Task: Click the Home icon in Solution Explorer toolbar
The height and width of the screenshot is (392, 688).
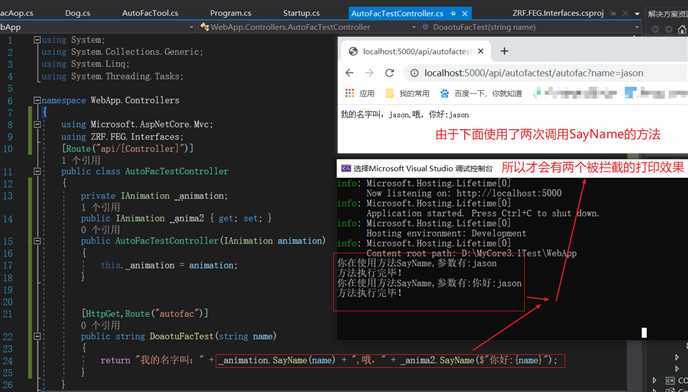Action: click(682, 29)
